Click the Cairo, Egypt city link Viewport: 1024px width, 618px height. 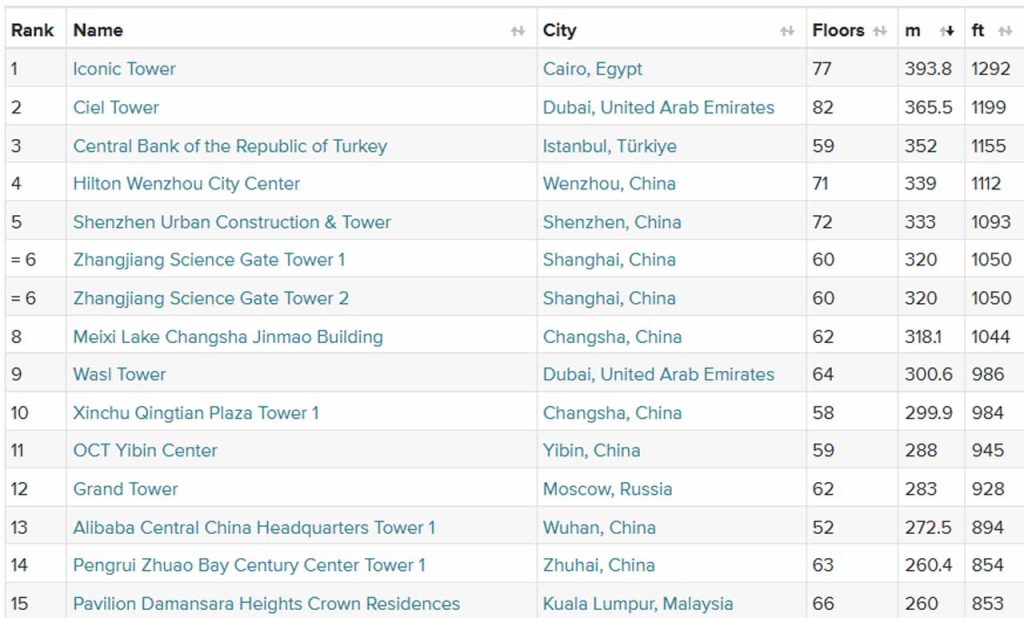tap(592, 69)
